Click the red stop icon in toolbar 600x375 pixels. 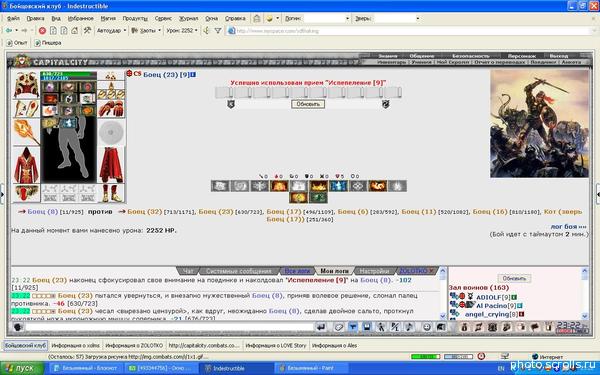[42, 31]
